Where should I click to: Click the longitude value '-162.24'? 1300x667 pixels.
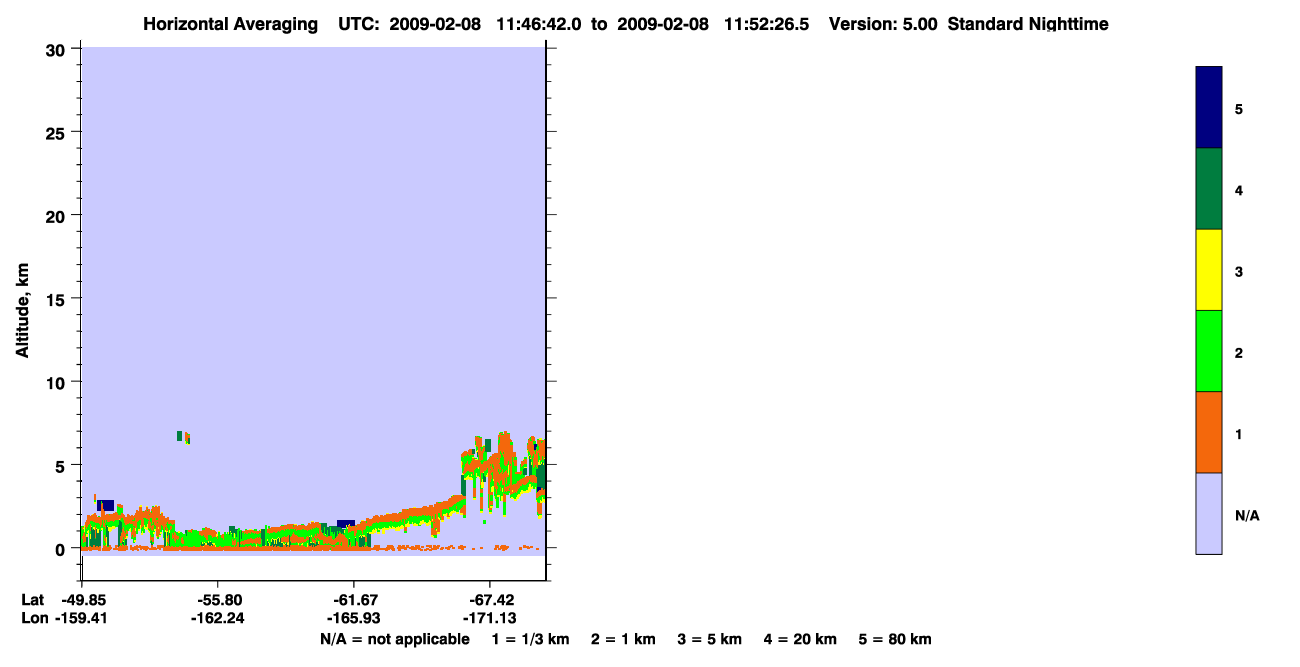[217, 618]
